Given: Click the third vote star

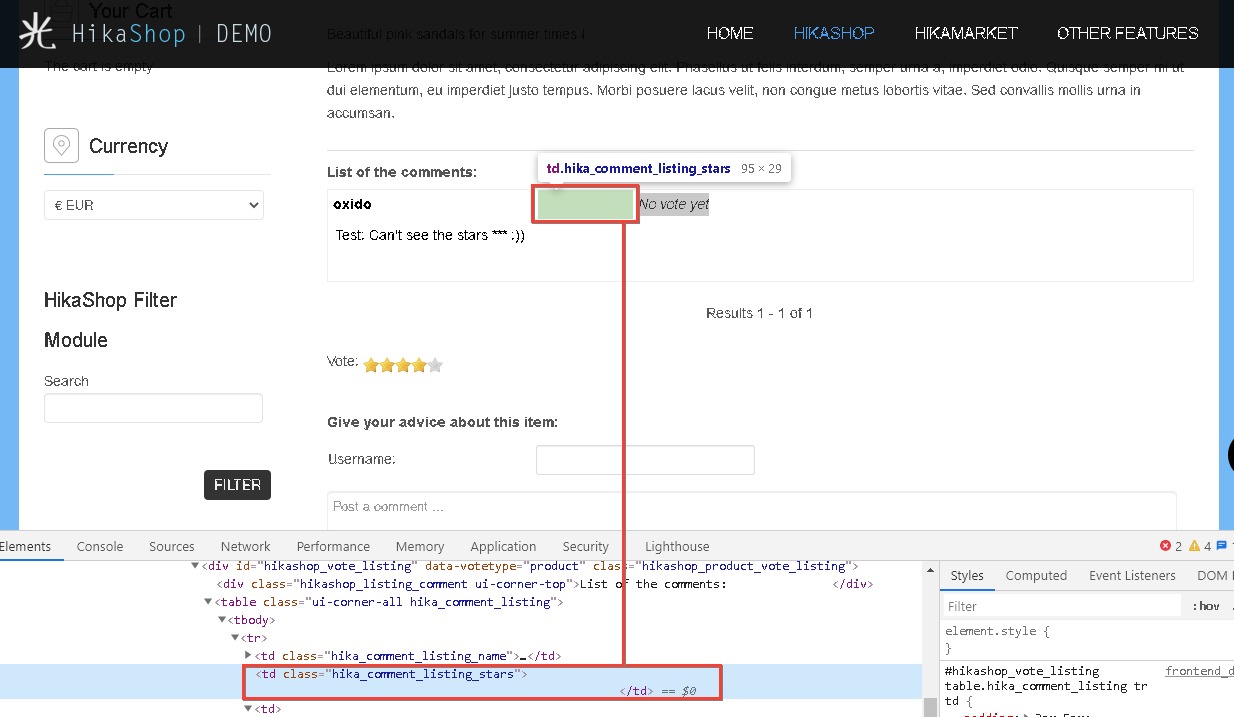Looking at the screenshot, I should (x=403, y=366).
